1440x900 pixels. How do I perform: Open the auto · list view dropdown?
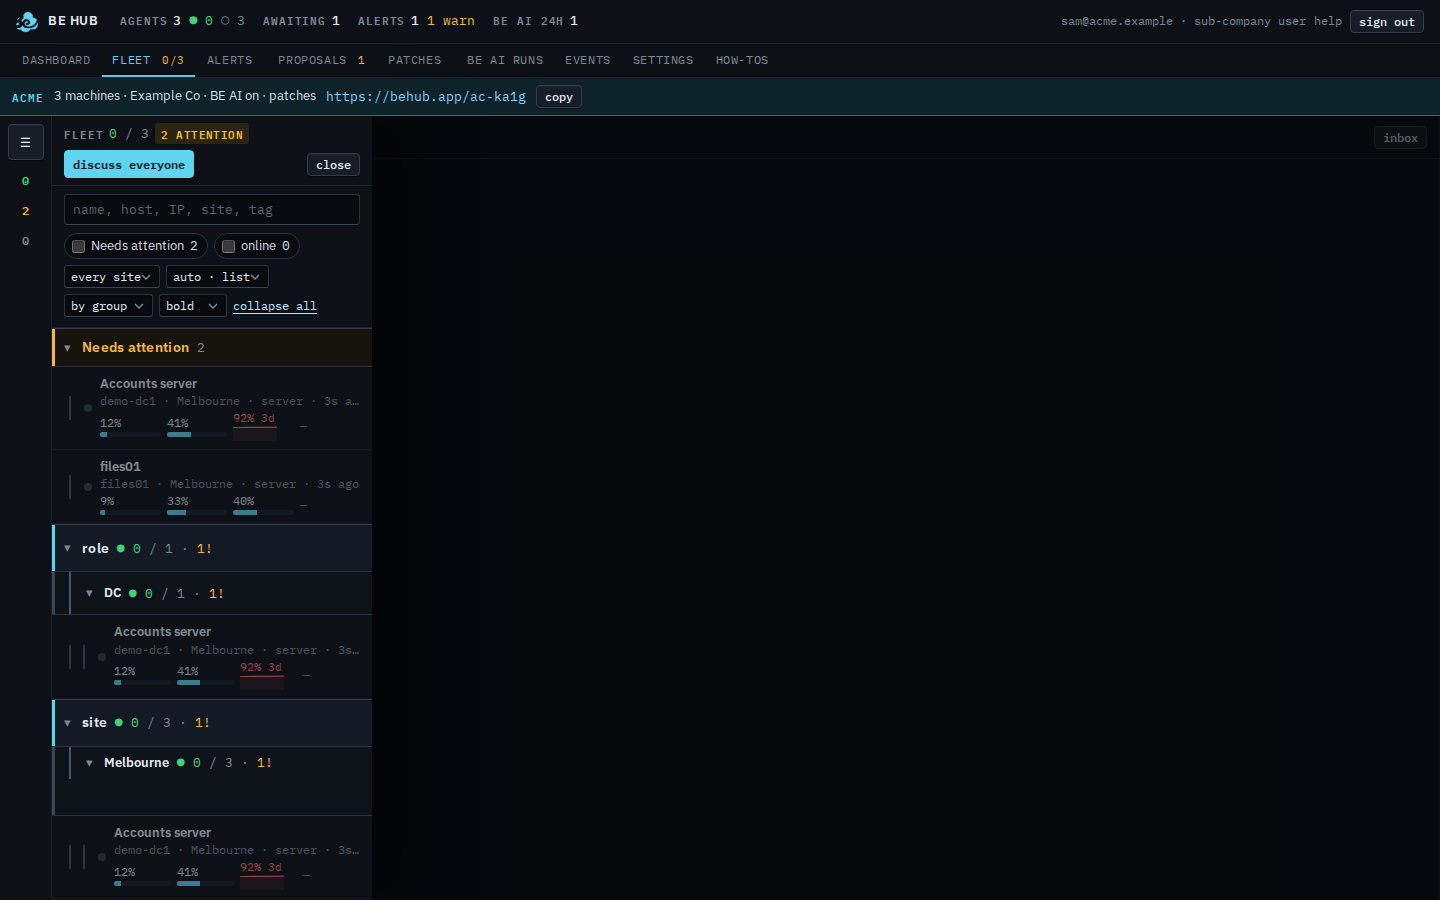click(x=217, y=277)
